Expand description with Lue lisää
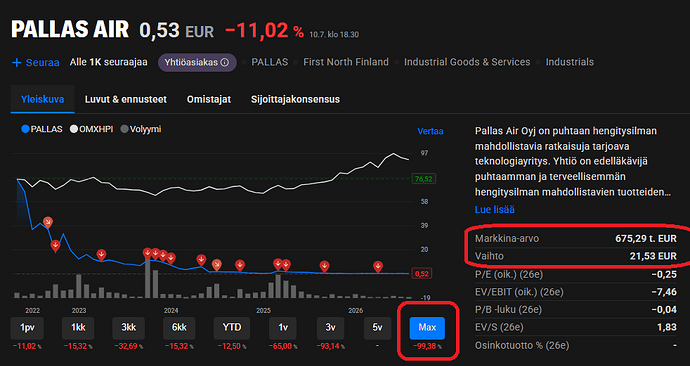 (x=495, y=209)
